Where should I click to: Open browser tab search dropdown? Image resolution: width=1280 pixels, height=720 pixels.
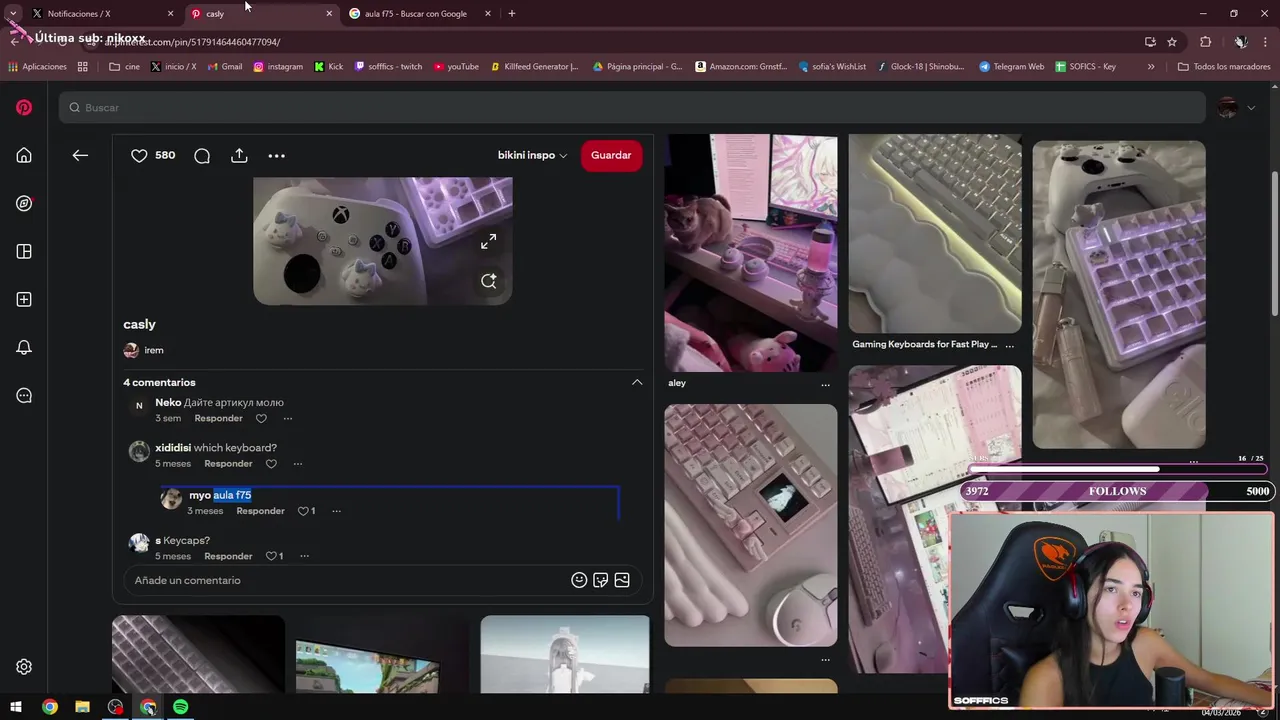click(x=13, y=13)
